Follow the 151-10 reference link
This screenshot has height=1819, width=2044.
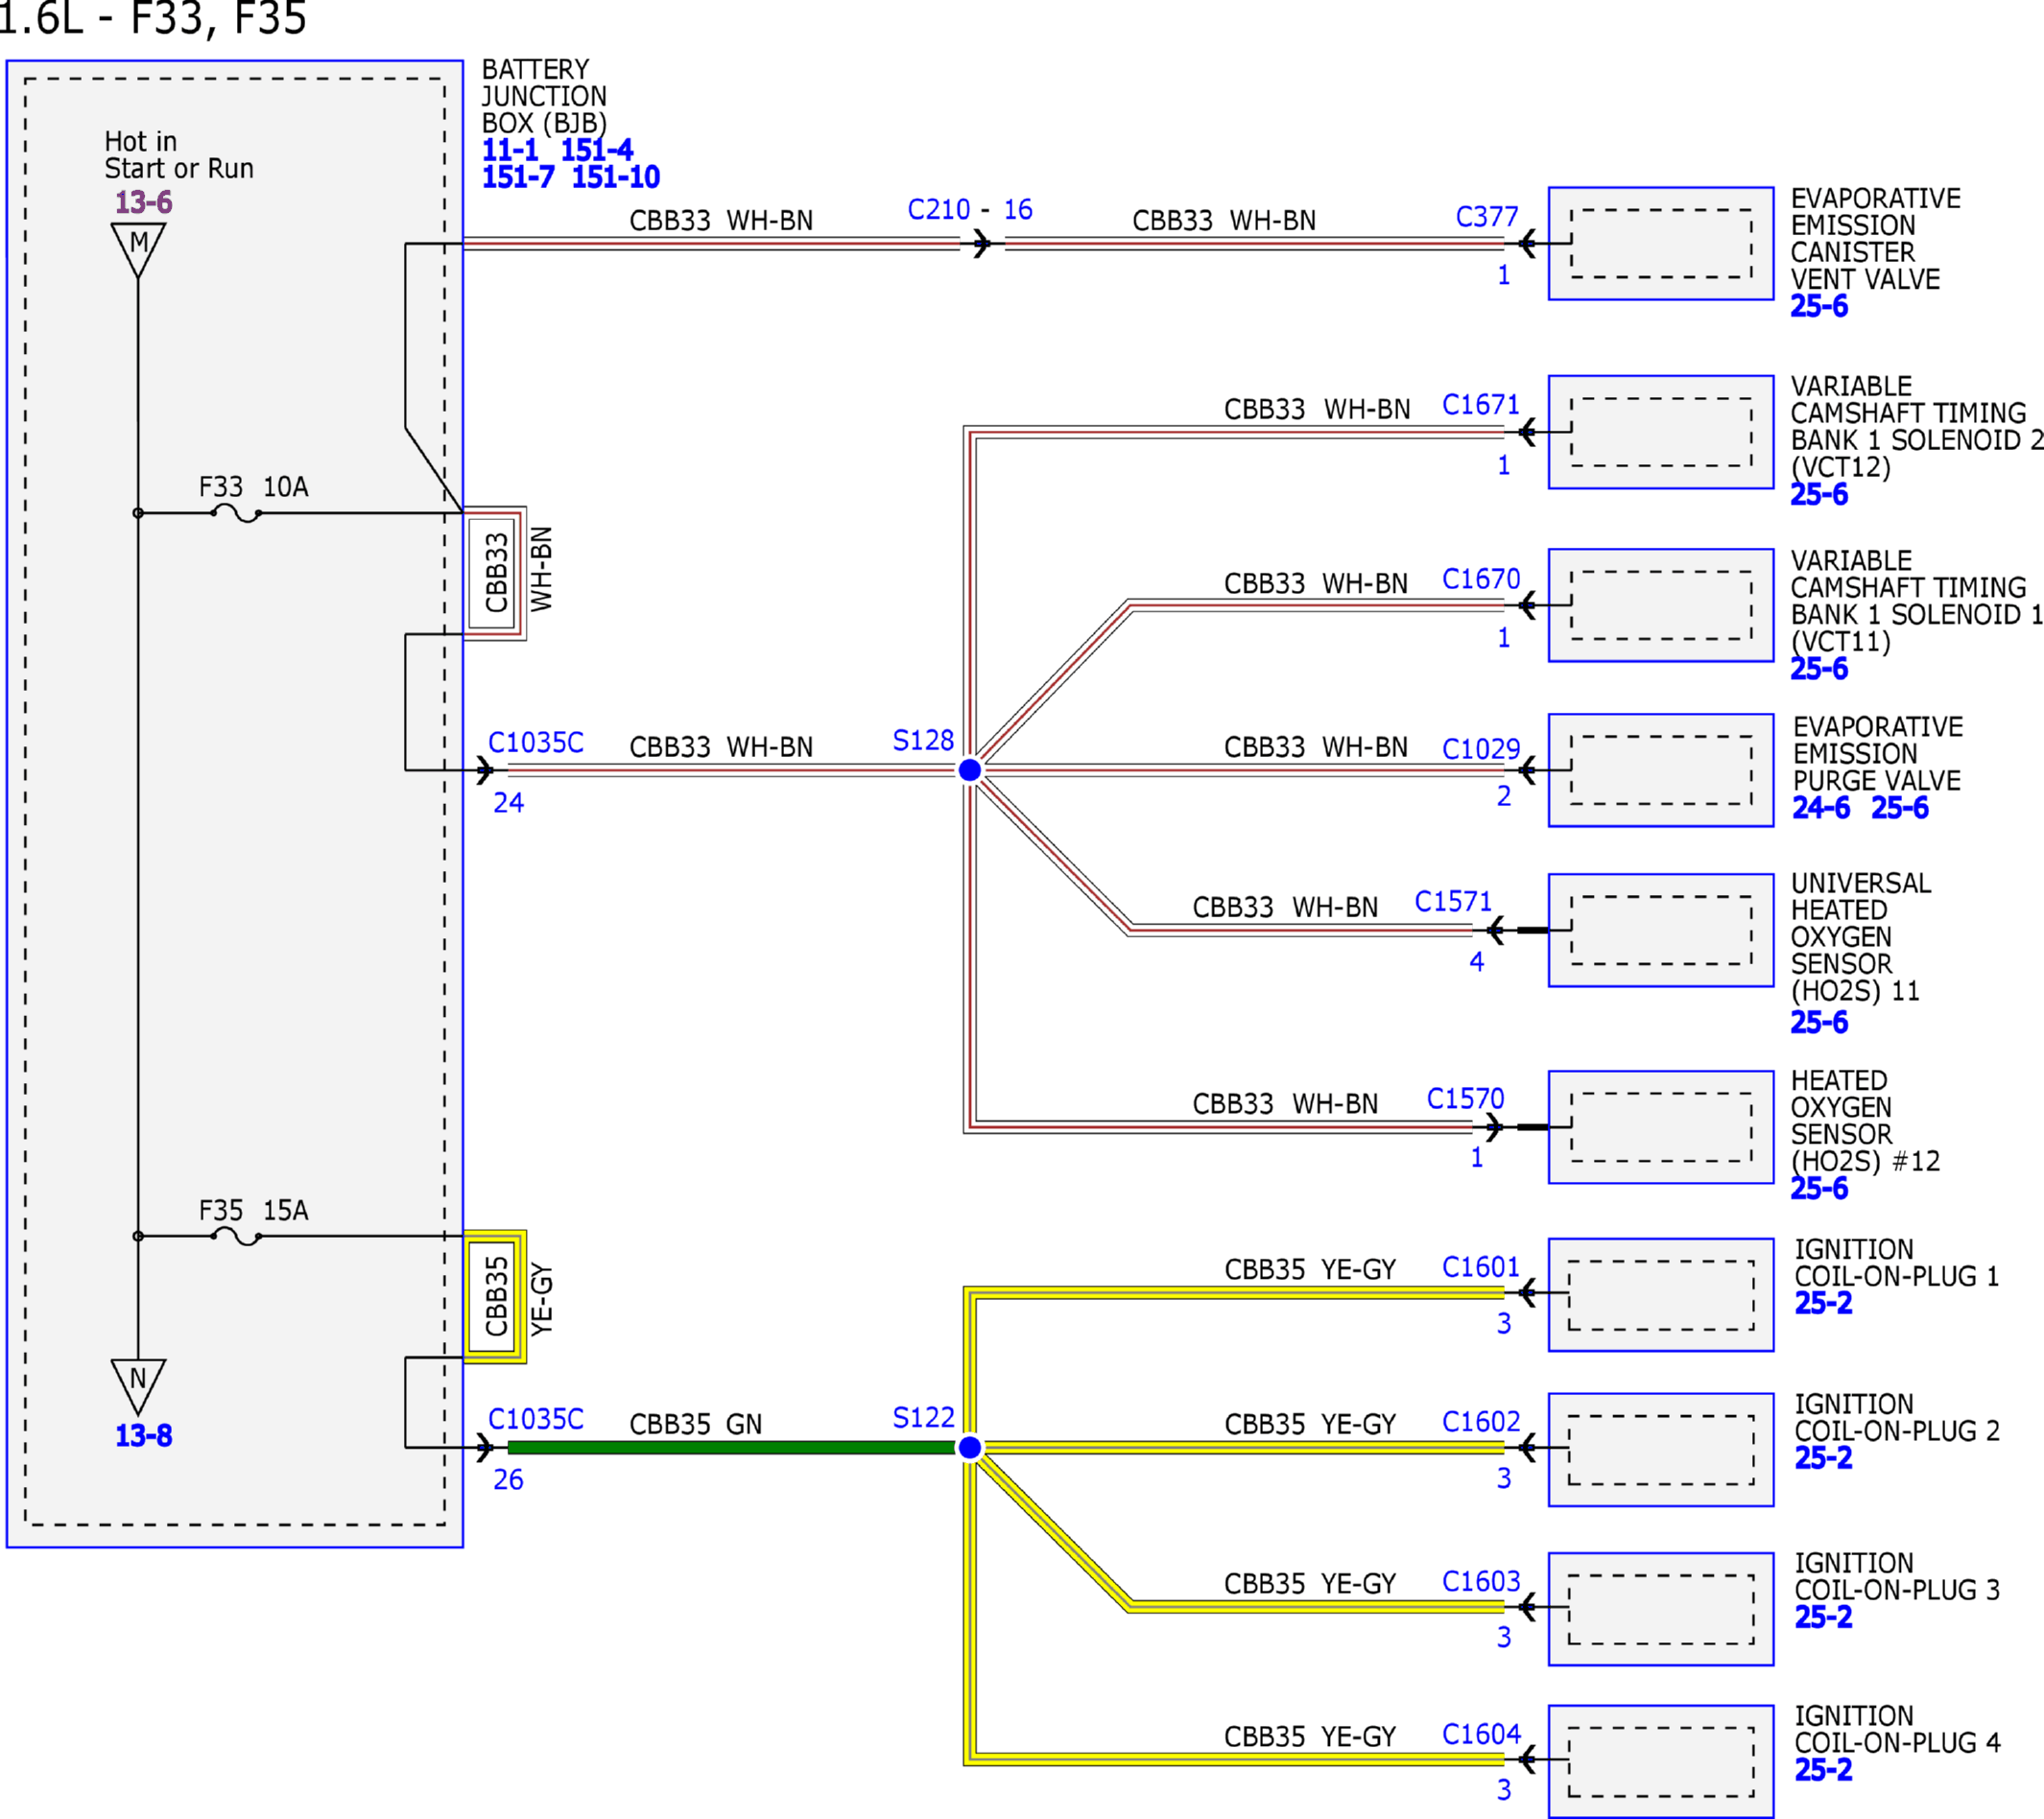[615, 177]
